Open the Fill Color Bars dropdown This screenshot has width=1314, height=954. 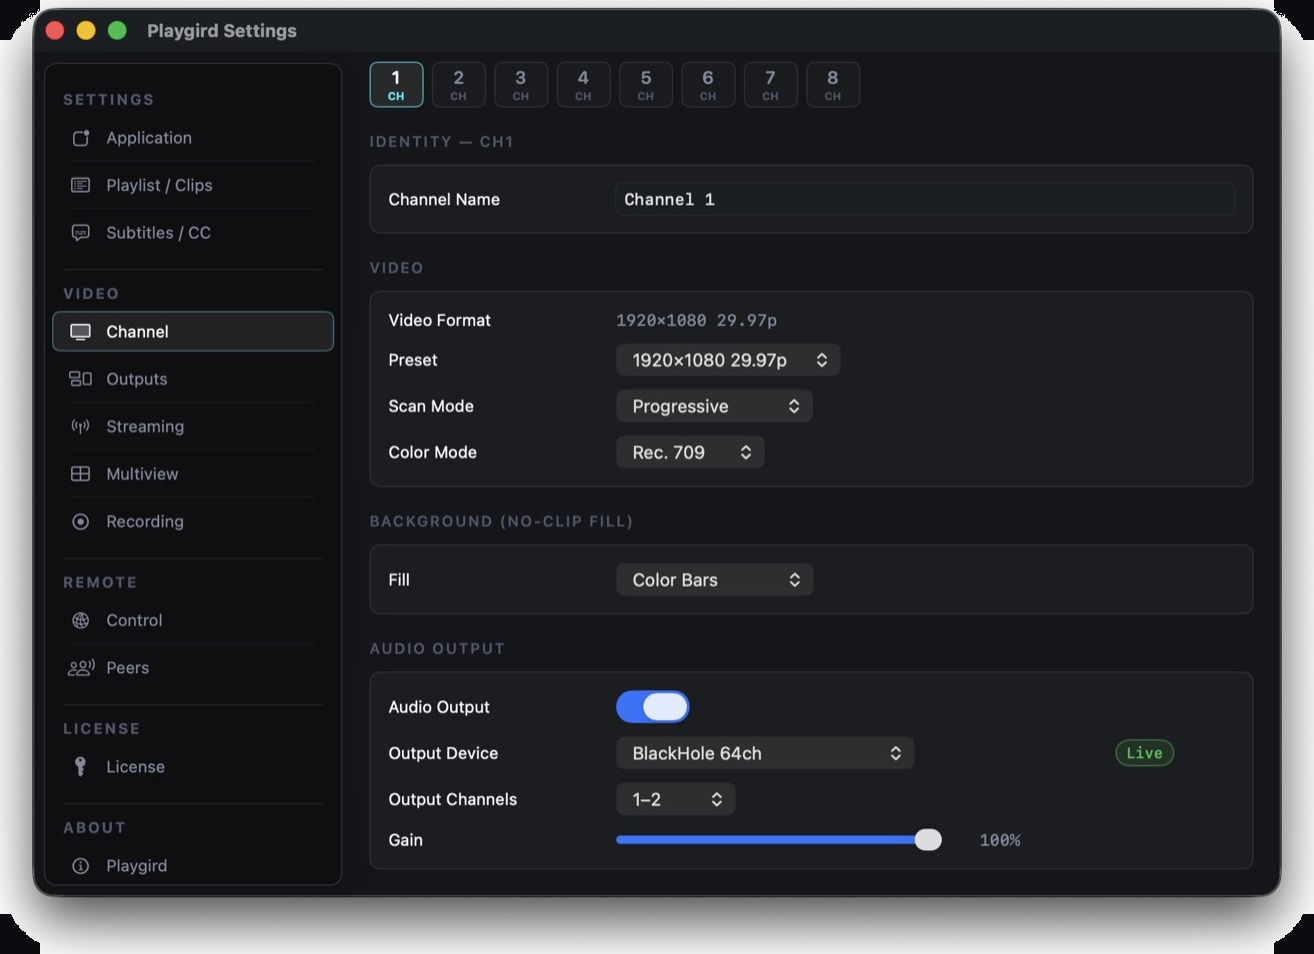click(x=714, y=580)
